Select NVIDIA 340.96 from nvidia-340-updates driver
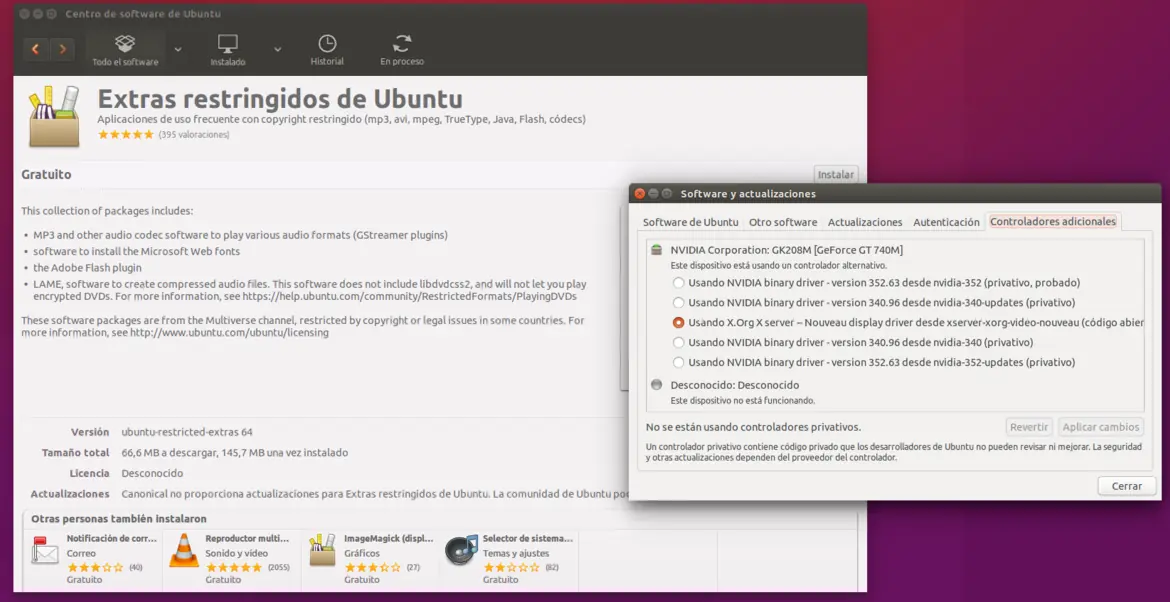Image resolution: width=1170 pixels, height=602 pixels. pyautogui.click(x=678, y=303)
